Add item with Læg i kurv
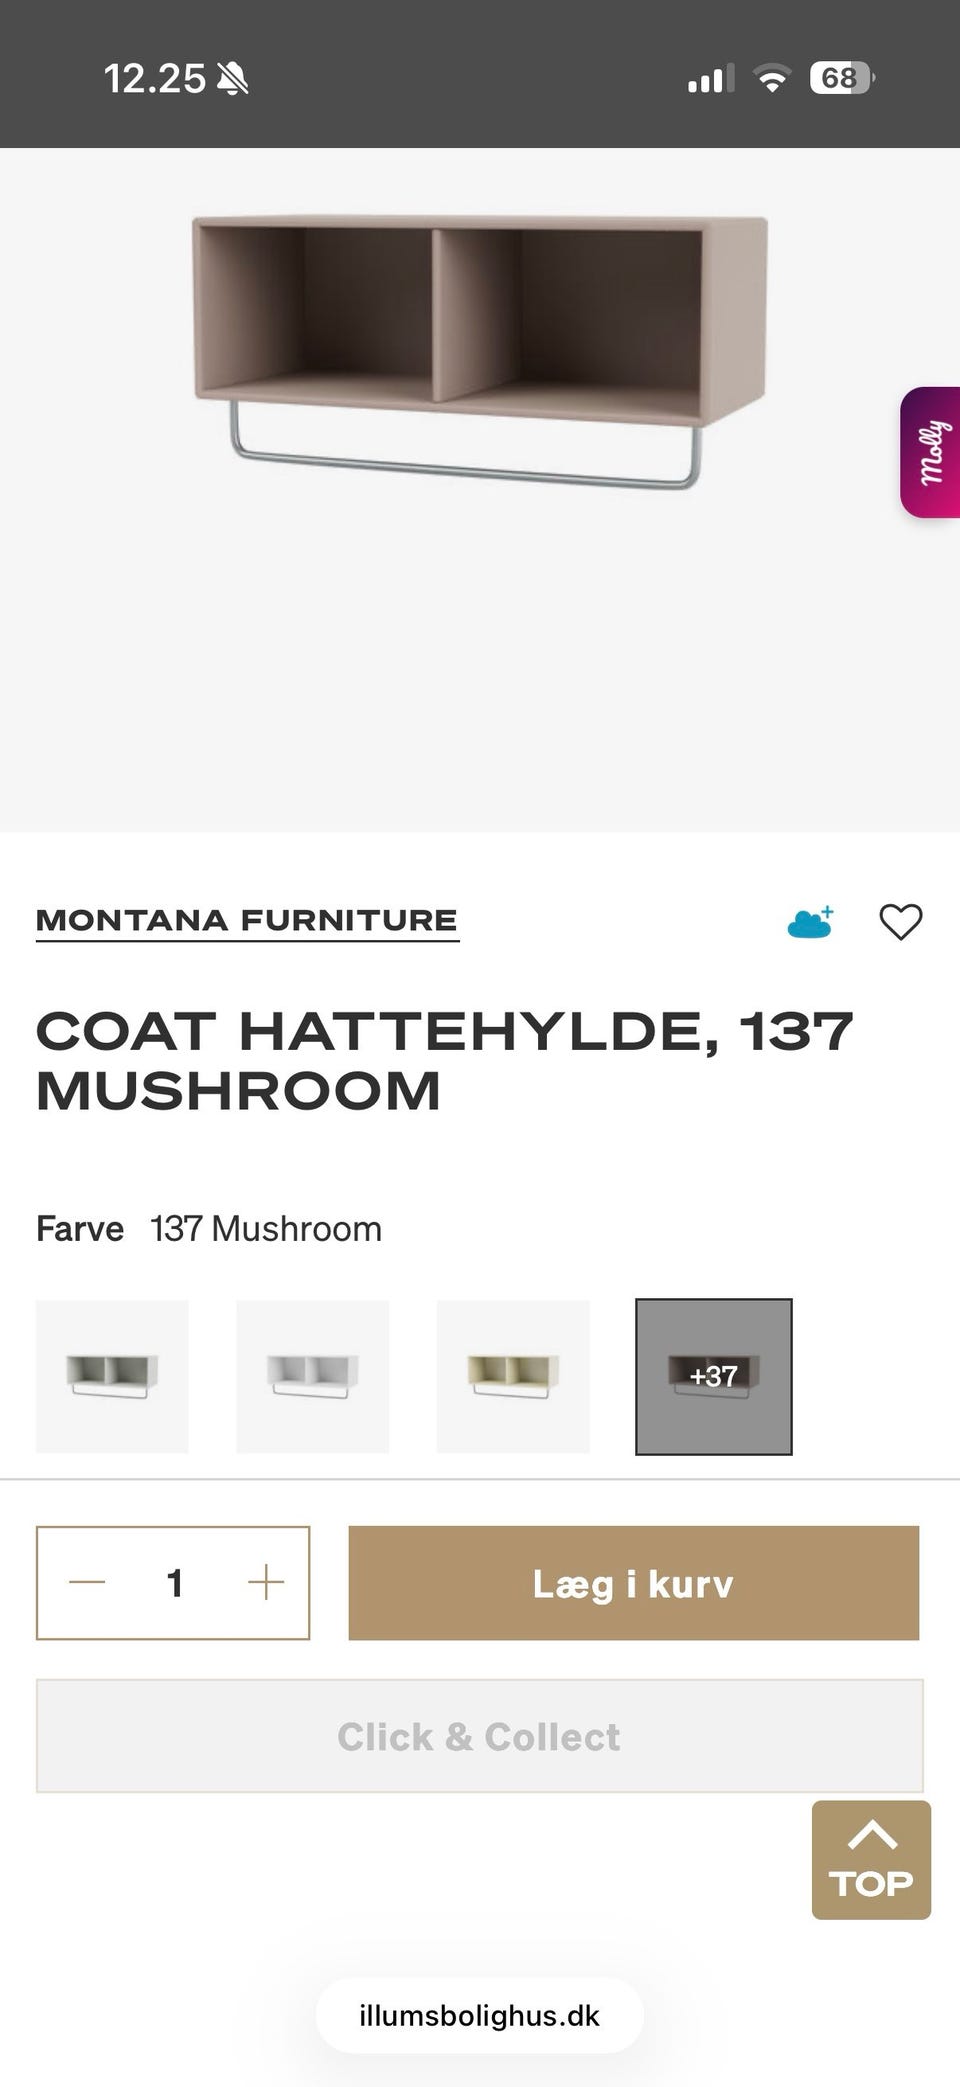 (633, 1582)
